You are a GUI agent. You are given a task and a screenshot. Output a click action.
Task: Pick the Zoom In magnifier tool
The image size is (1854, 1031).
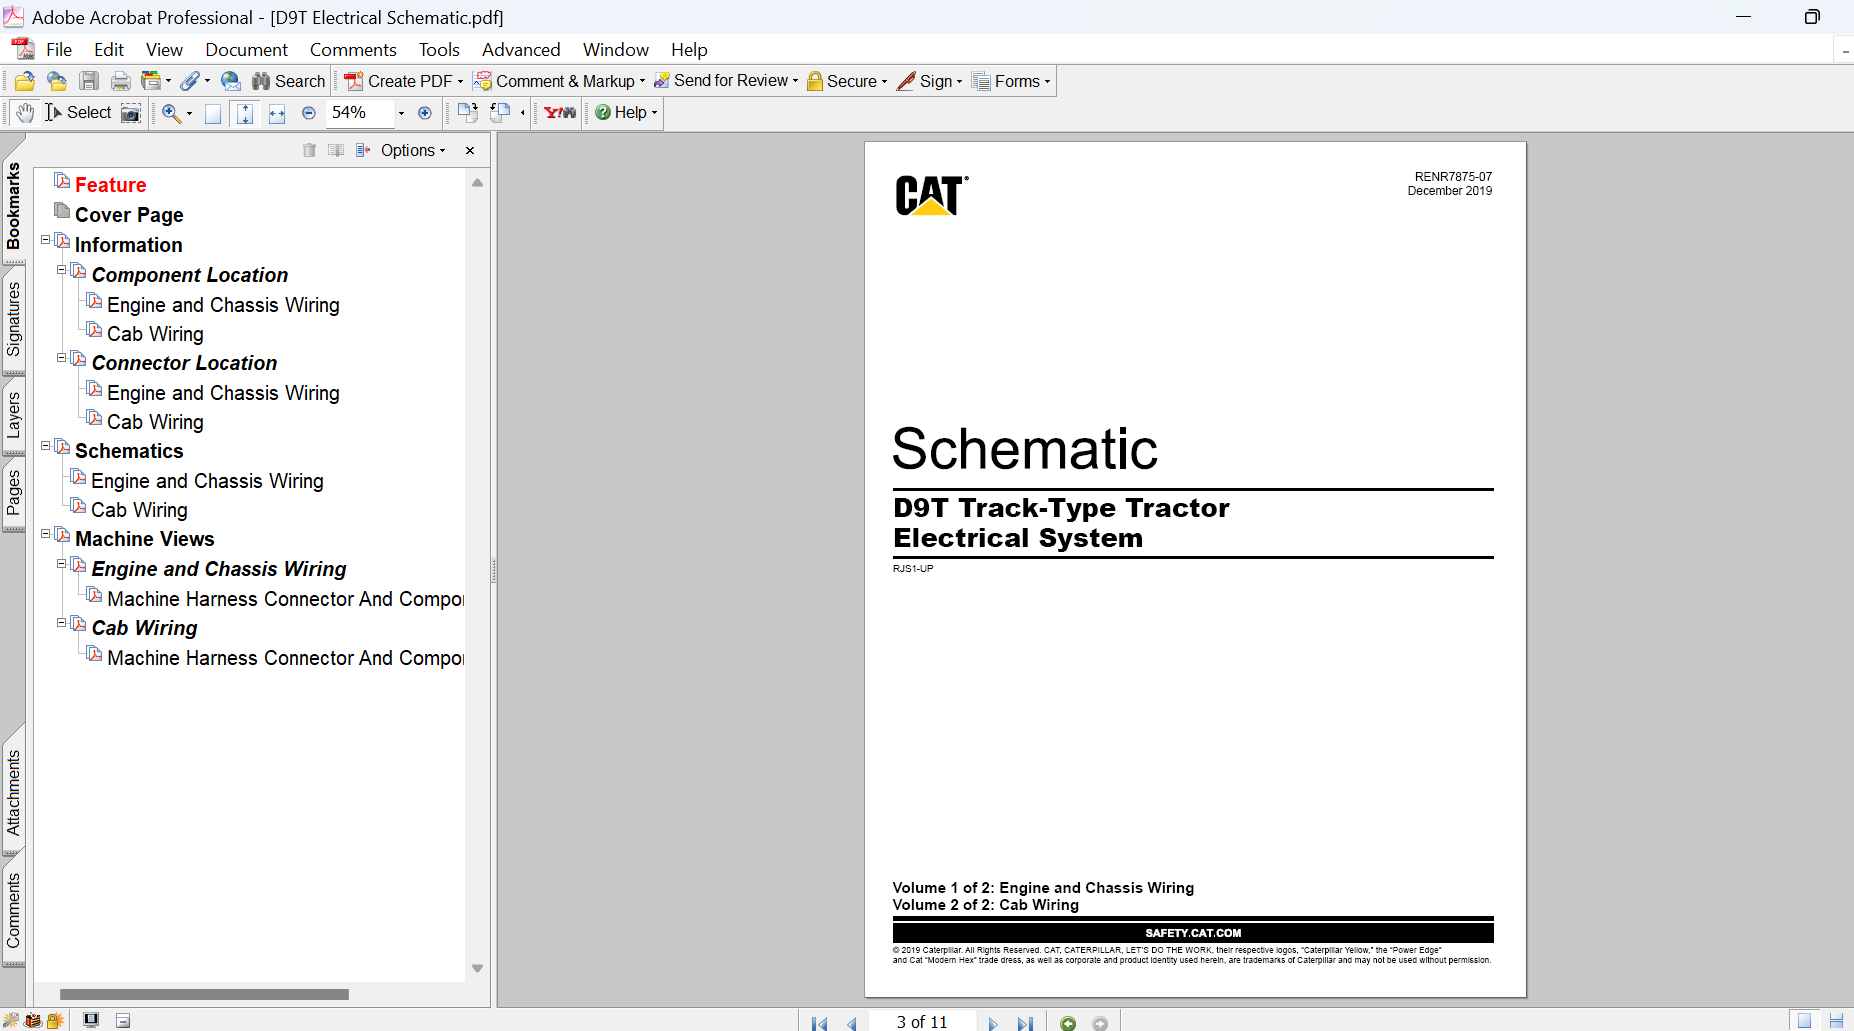coord(172,113)
